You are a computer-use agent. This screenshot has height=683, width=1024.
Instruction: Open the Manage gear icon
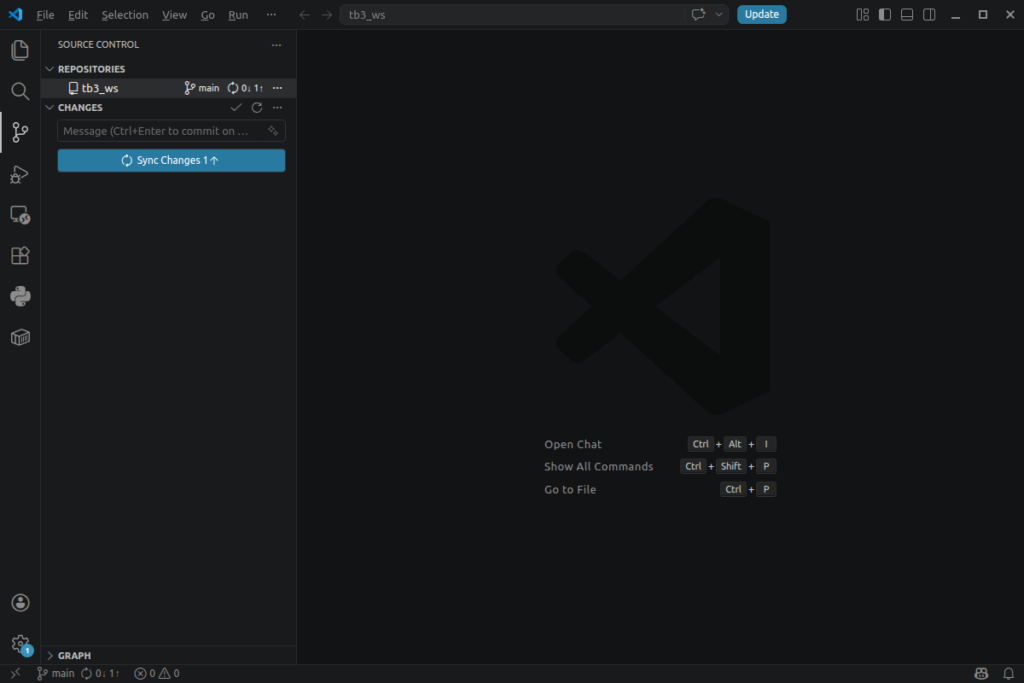point(20,644)
